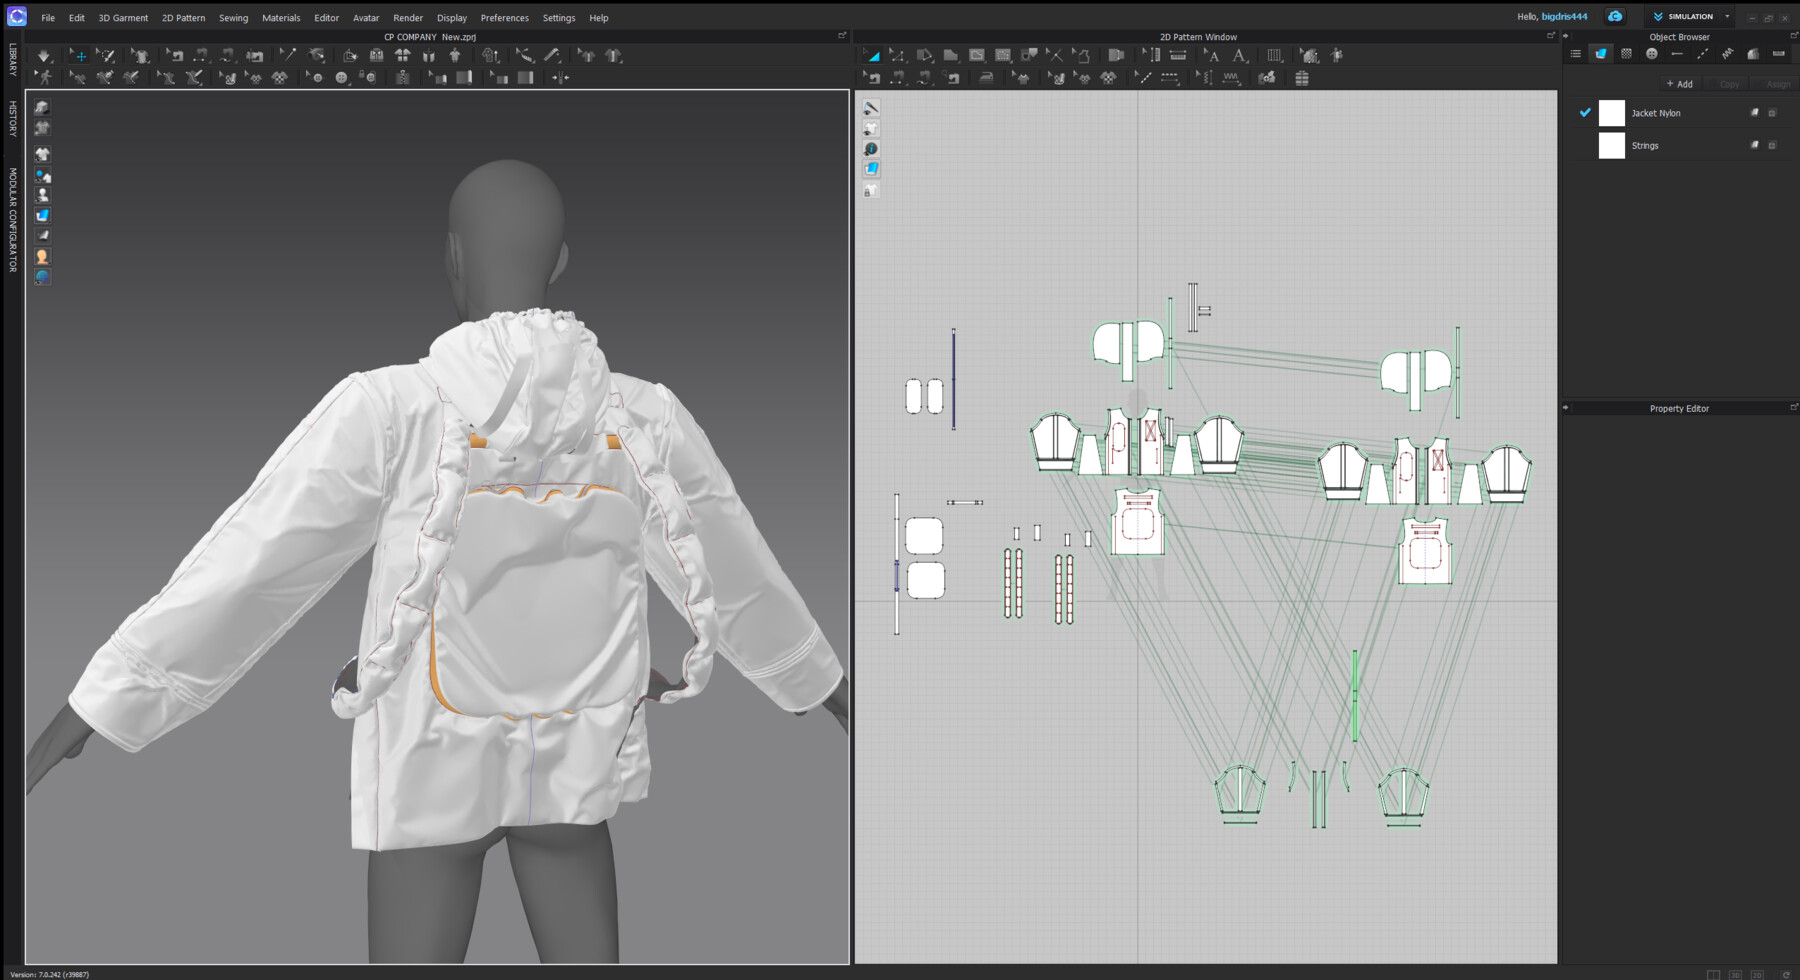1800x980 pixels.
Task: Open the Sewing menu
Action: [233, 17]
